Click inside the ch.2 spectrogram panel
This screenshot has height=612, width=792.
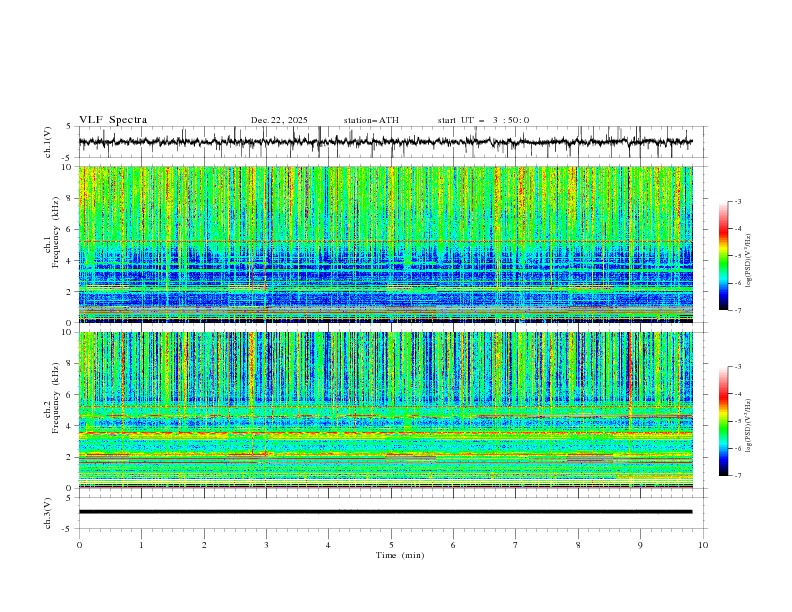tap(390, 410)
